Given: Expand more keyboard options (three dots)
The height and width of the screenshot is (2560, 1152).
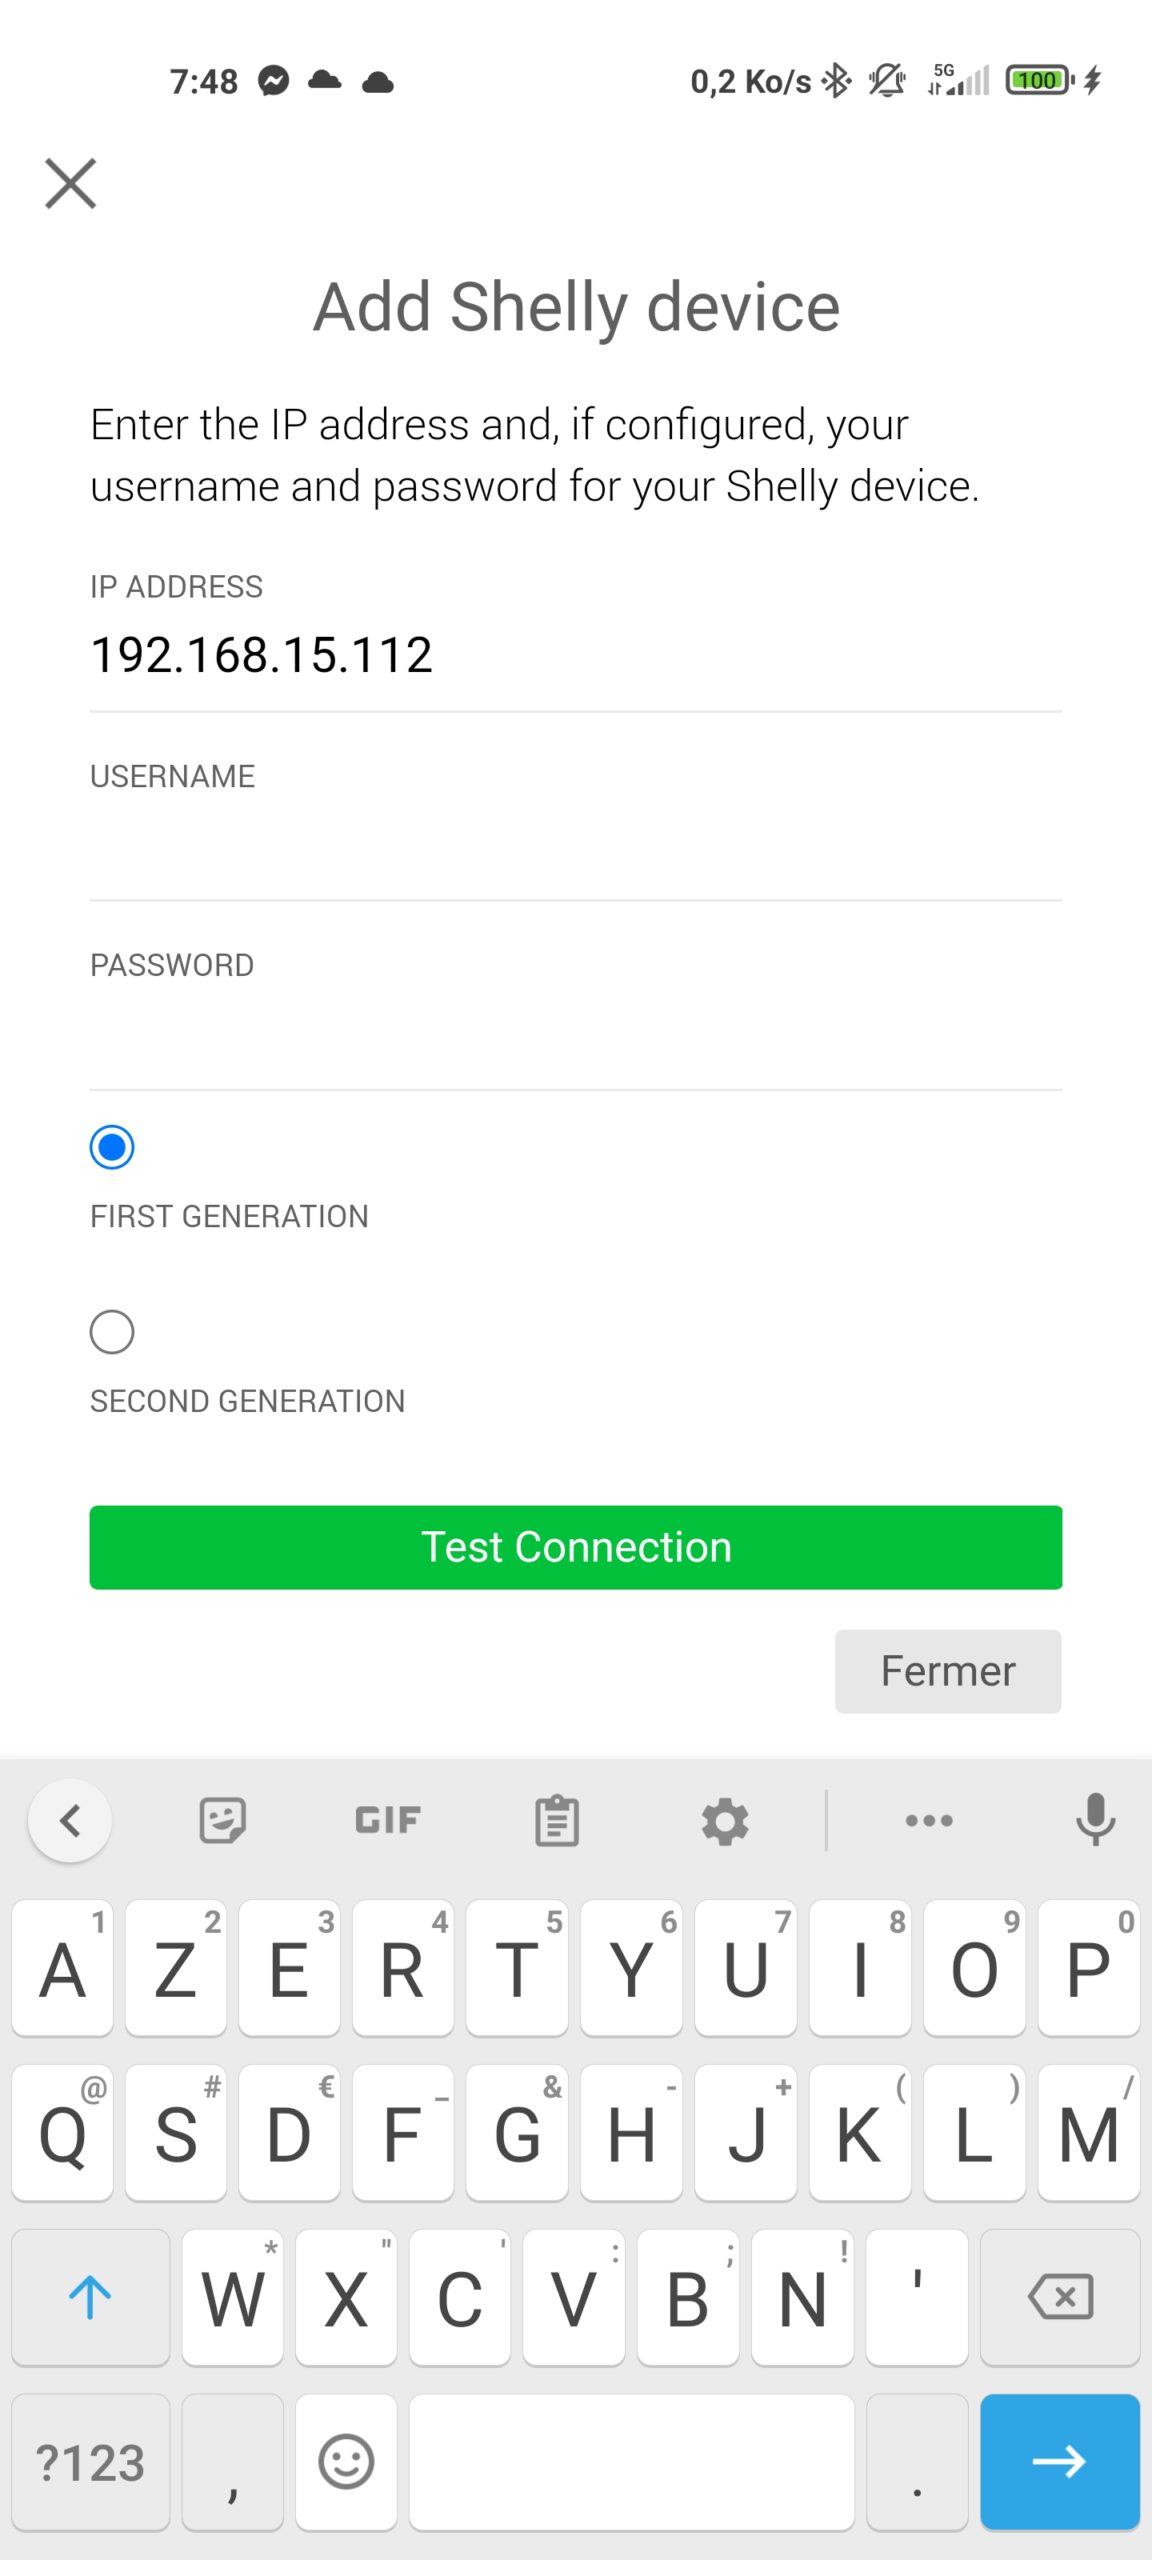Looking at the screenshot, I should point(929,1820).
